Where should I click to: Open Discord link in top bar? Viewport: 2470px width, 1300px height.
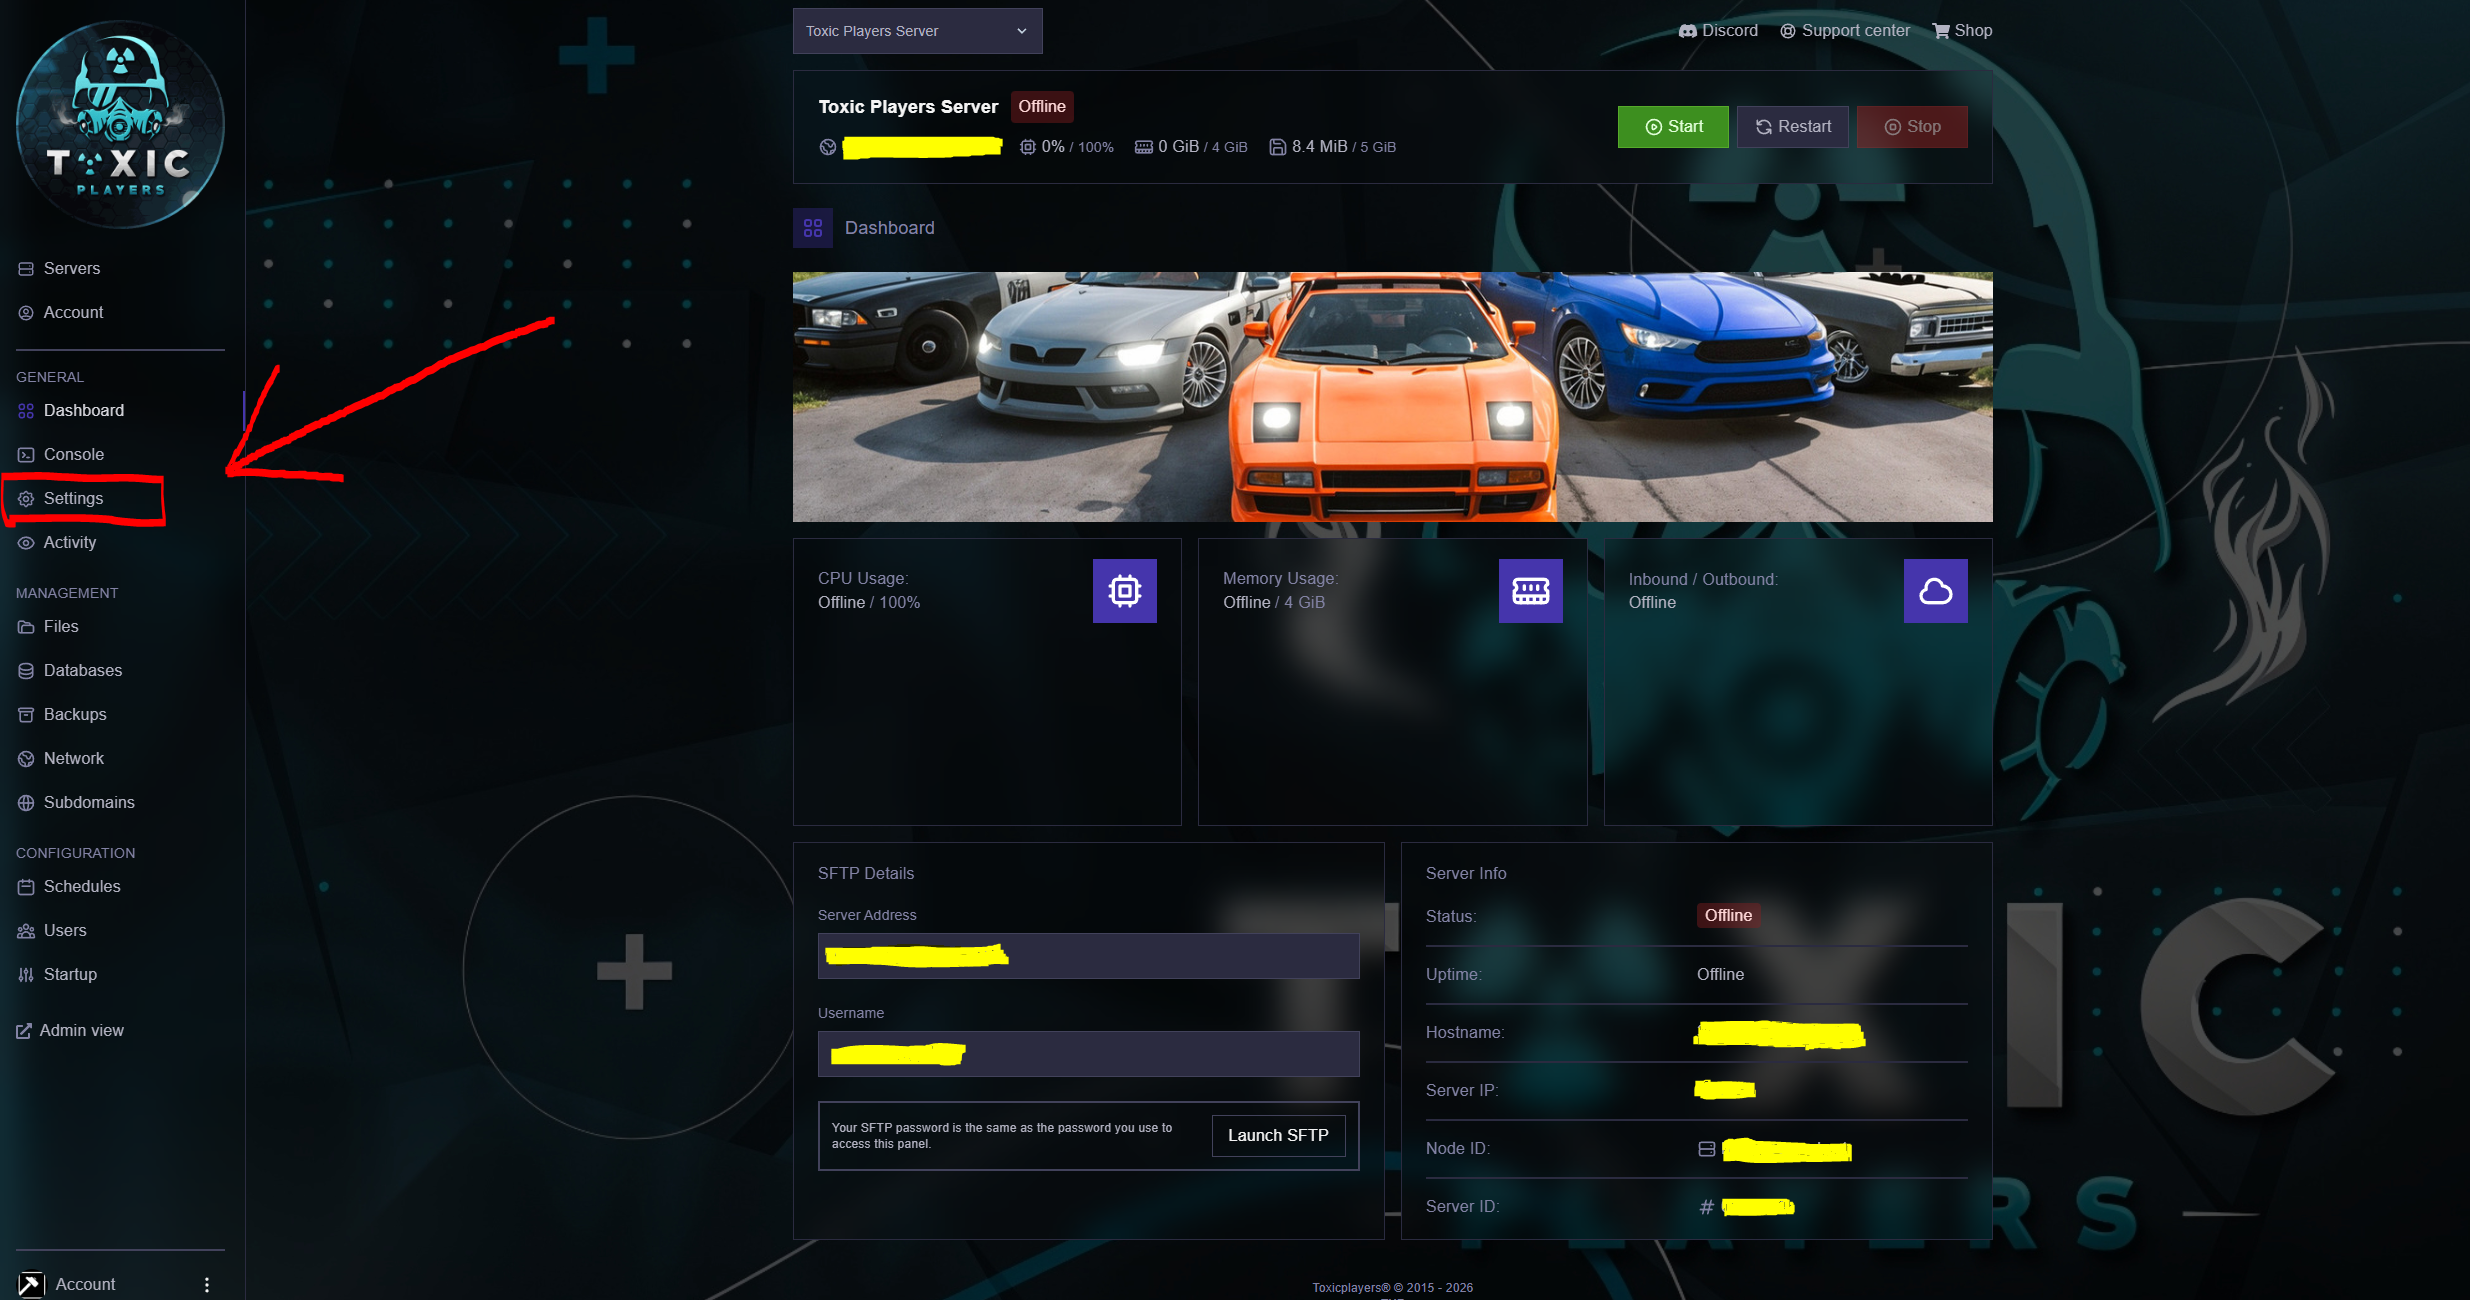click(x=1718, y=31)
